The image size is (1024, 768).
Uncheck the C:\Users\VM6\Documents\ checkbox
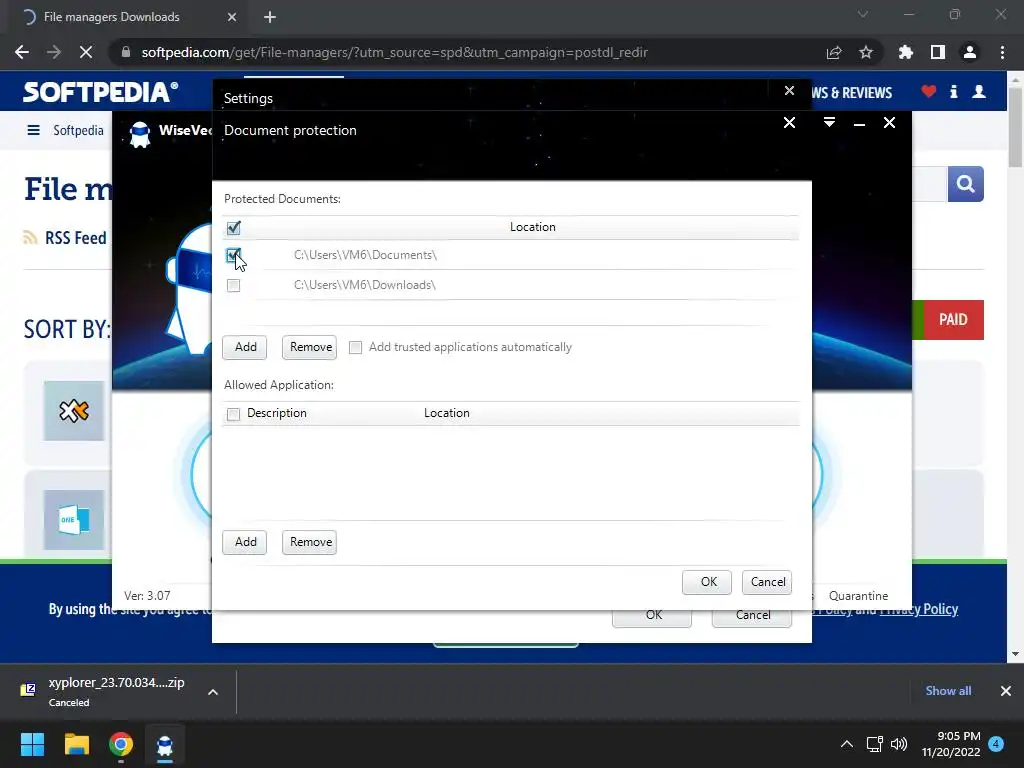(233, 255)
